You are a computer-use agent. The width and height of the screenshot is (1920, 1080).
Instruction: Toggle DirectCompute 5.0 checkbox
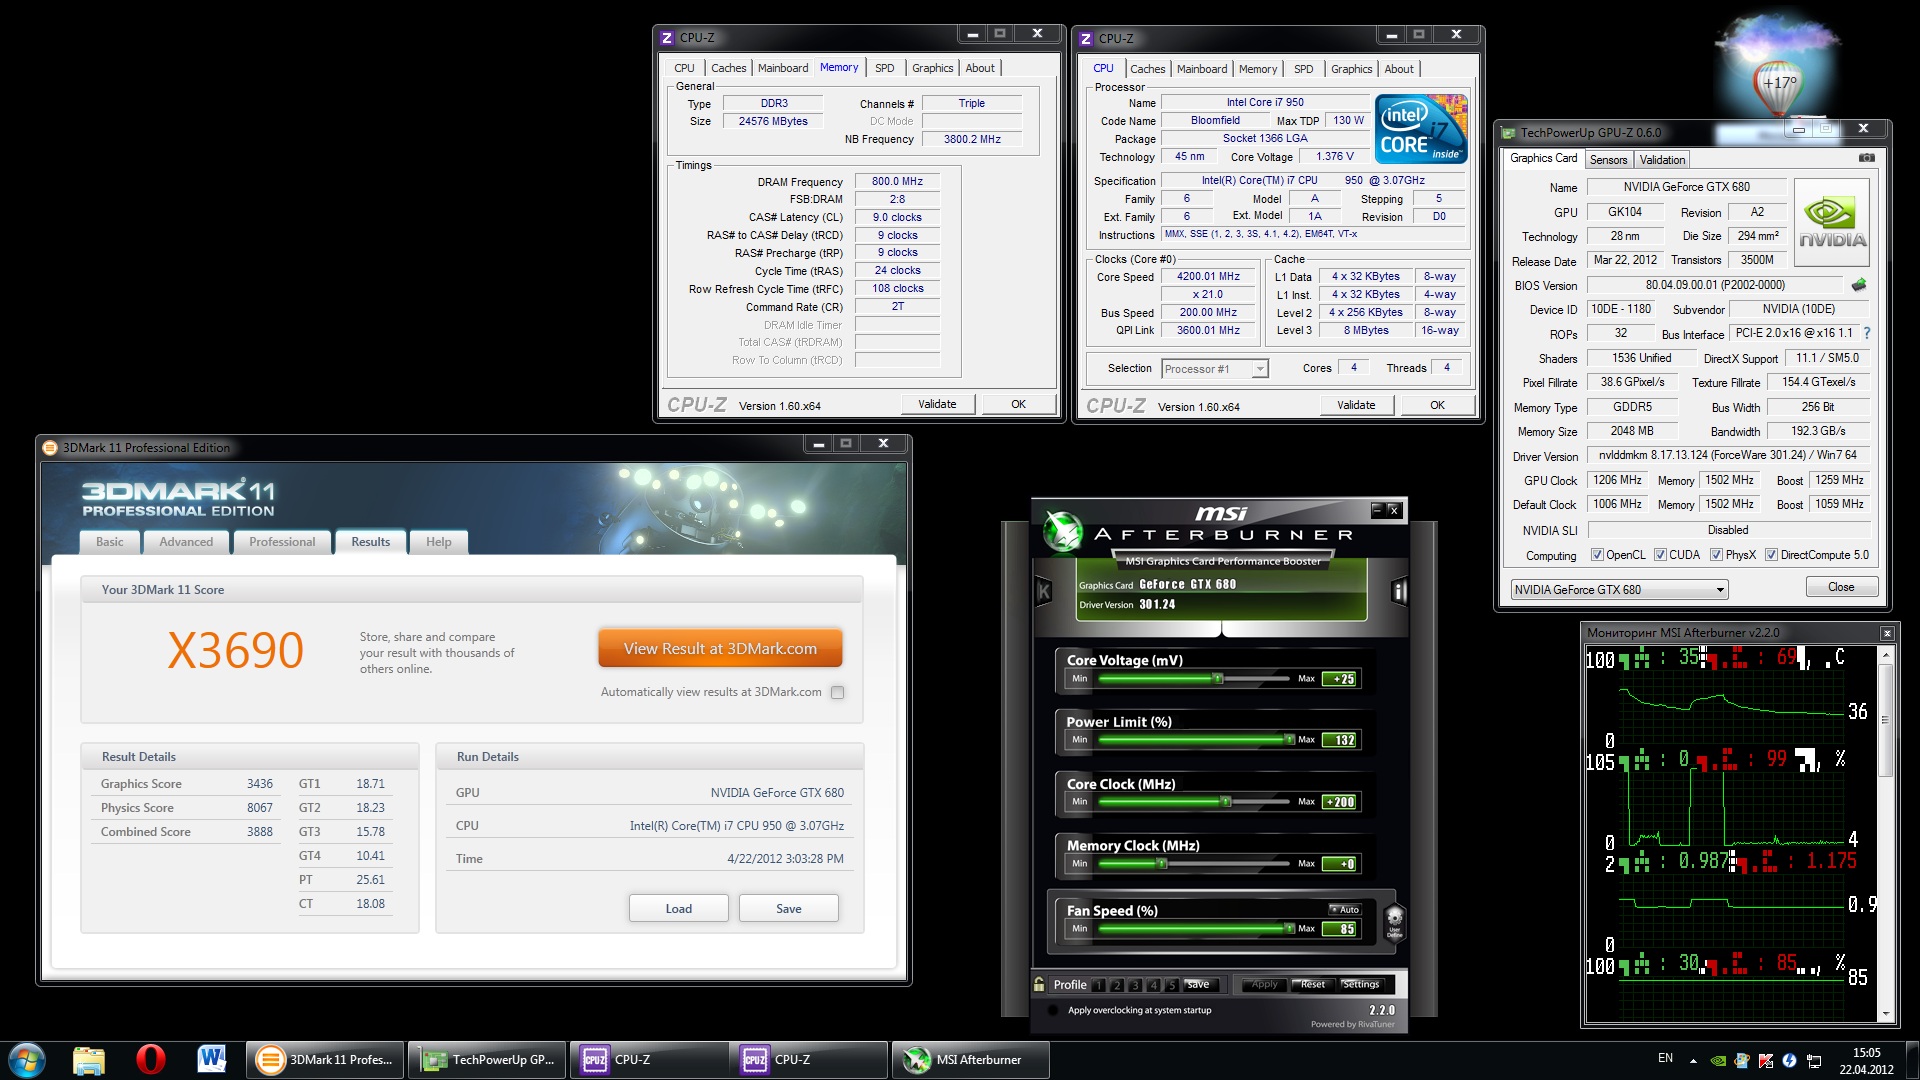click(1771, 555)
